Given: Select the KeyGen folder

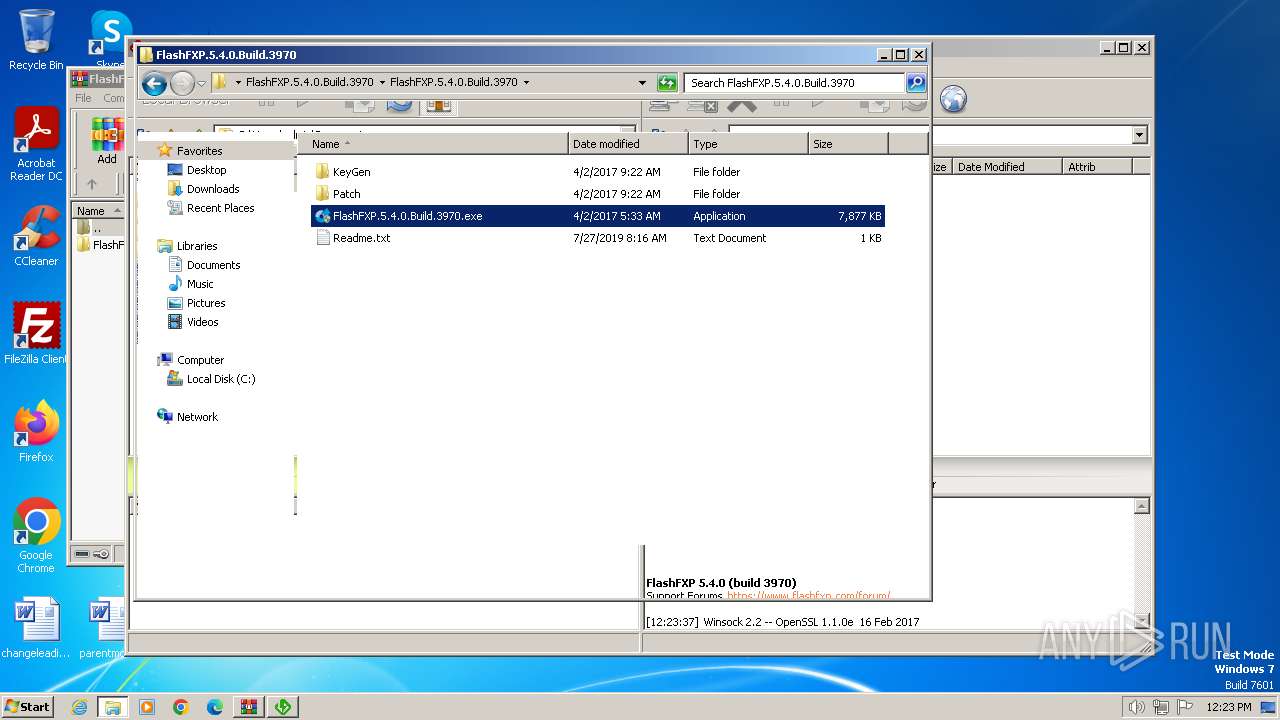Looking at the screenshot, I should (352, 172).
